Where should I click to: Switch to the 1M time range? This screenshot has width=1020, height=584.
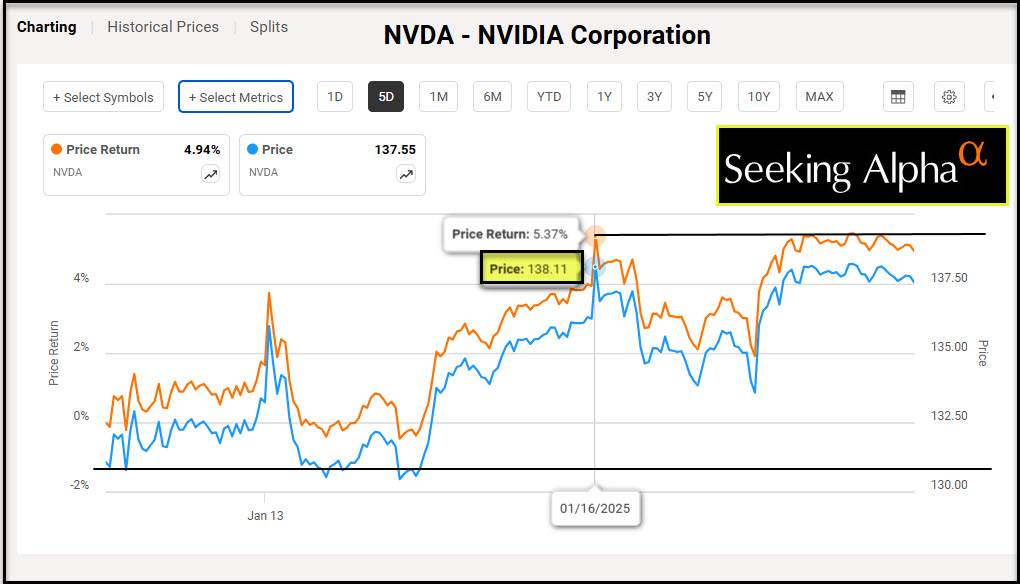coord(438,97)
